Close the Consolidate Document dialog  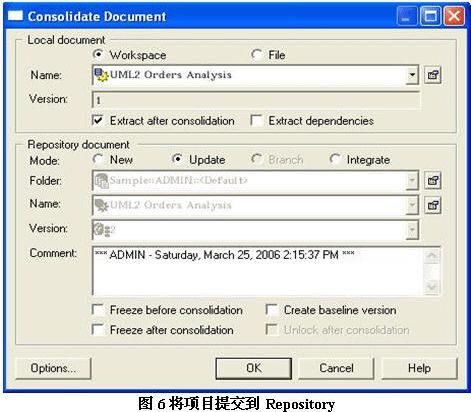pyautogui.click(x=454, y=16)
